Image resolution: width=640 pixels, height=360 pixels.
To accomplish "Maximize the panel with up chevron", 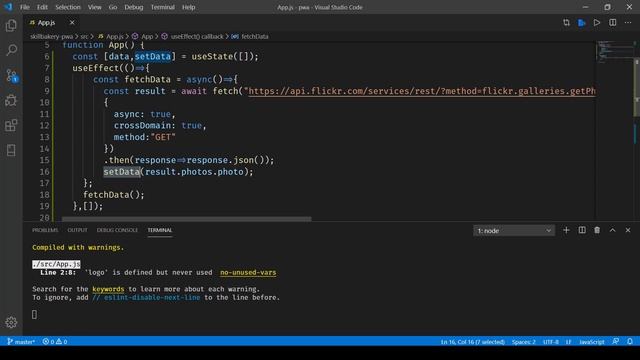I will pyautogui.click(x=613, y=230).
